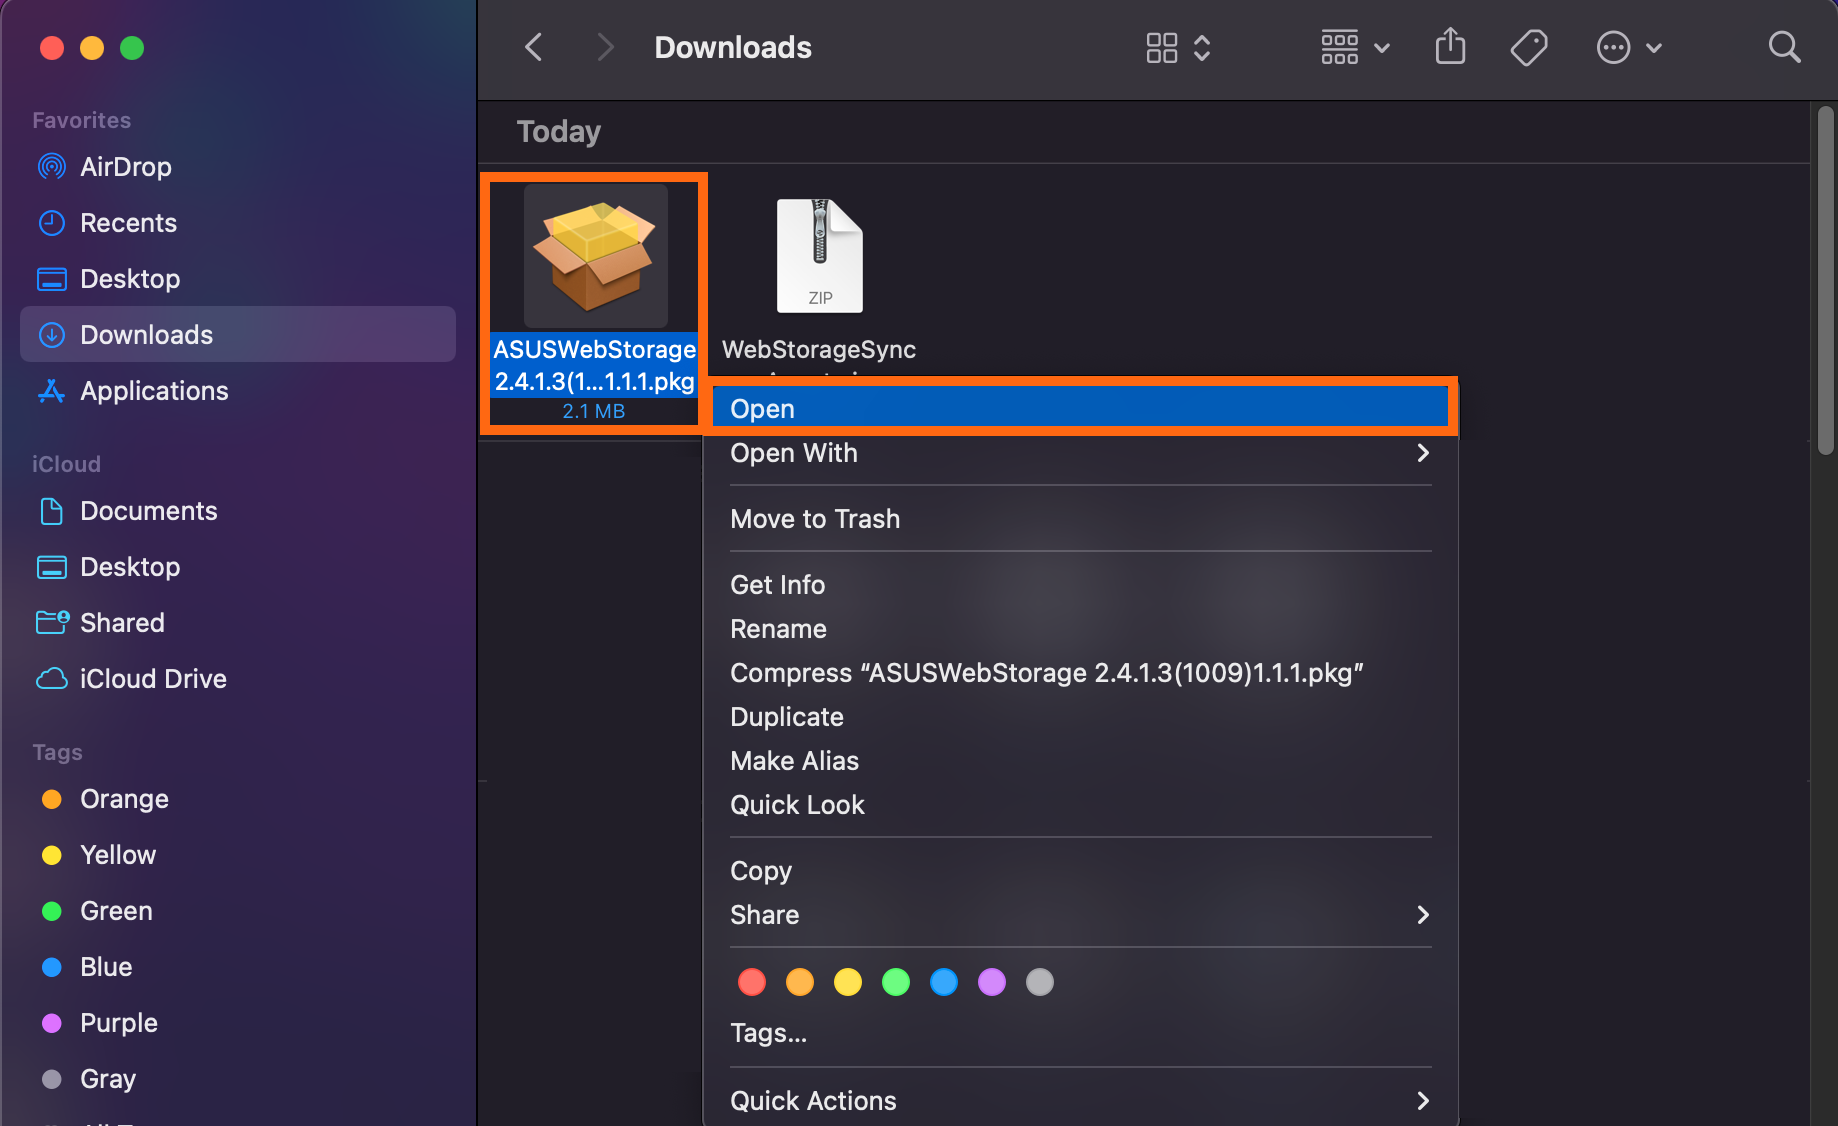Open iCloud Documents folder
1838x1126 pixels.
pyautogui.click(x=238, y=511)
